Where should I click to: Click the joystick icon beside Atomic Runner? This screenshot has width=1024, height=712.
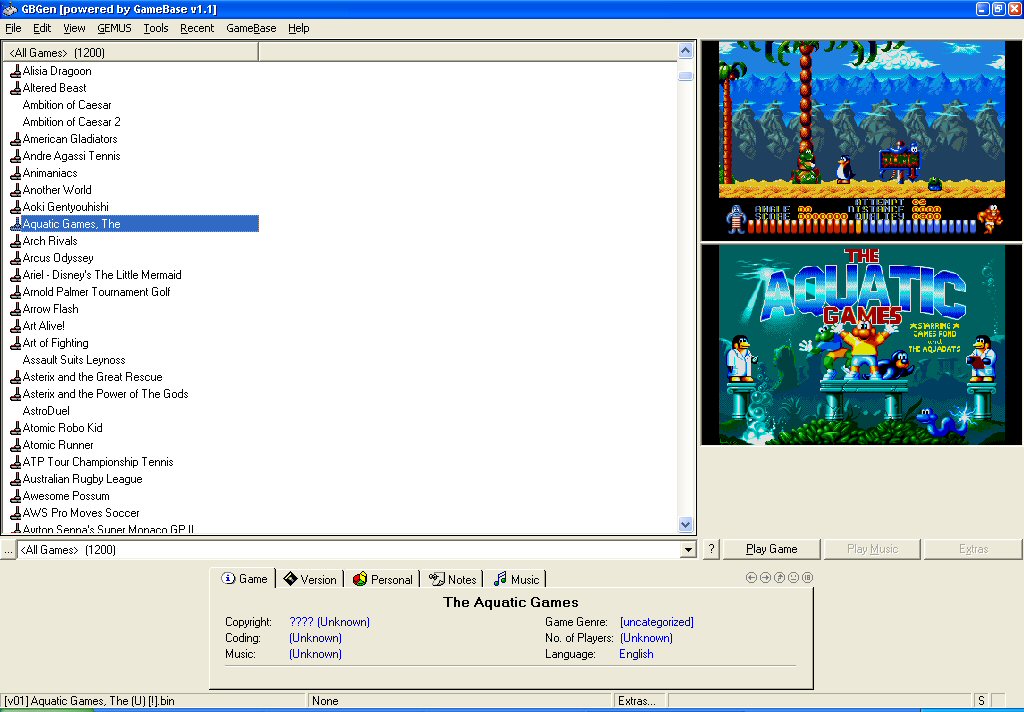pyautogui.click(x=16, y=445)
